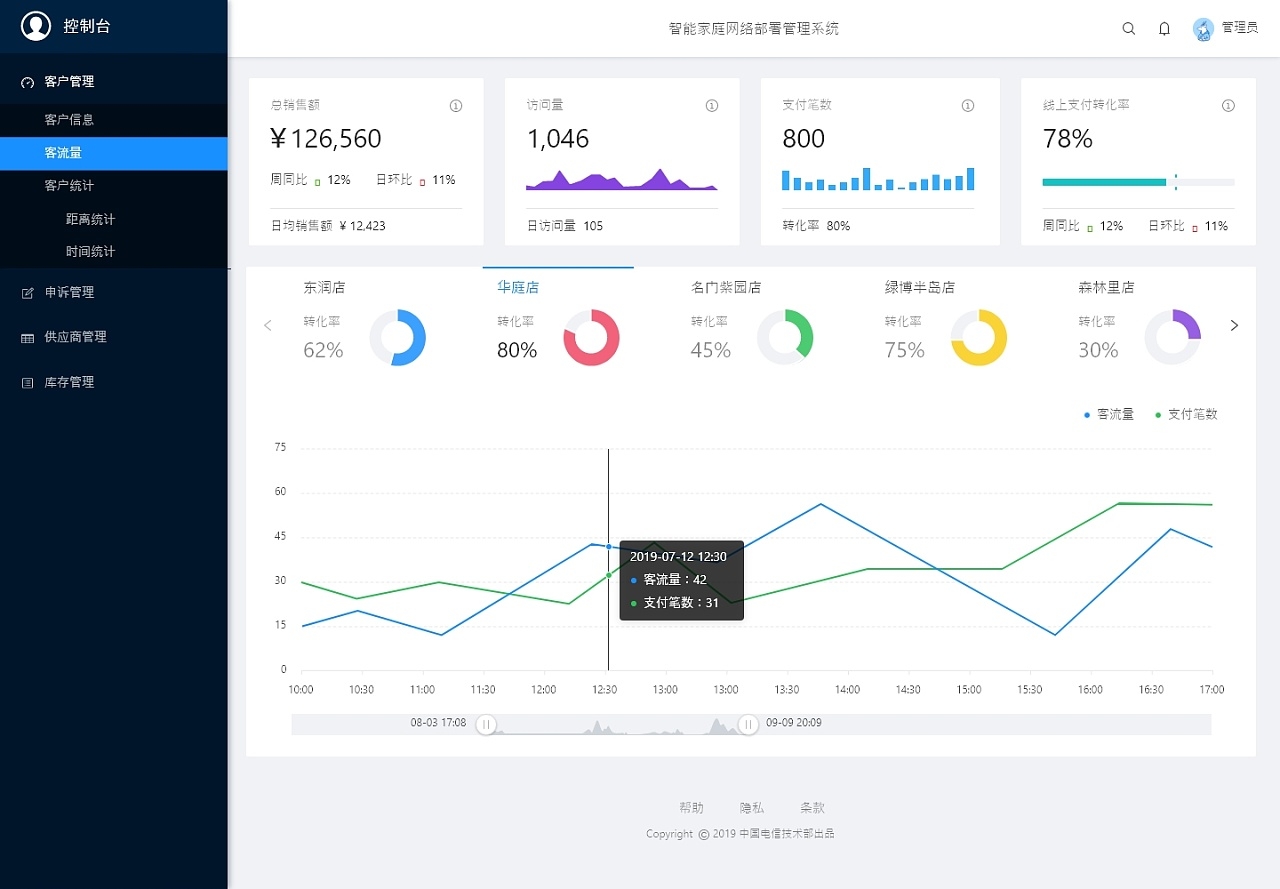Open the 隐私 footer link
This screenshot has height=889, width=1280.
click(752, 808)
